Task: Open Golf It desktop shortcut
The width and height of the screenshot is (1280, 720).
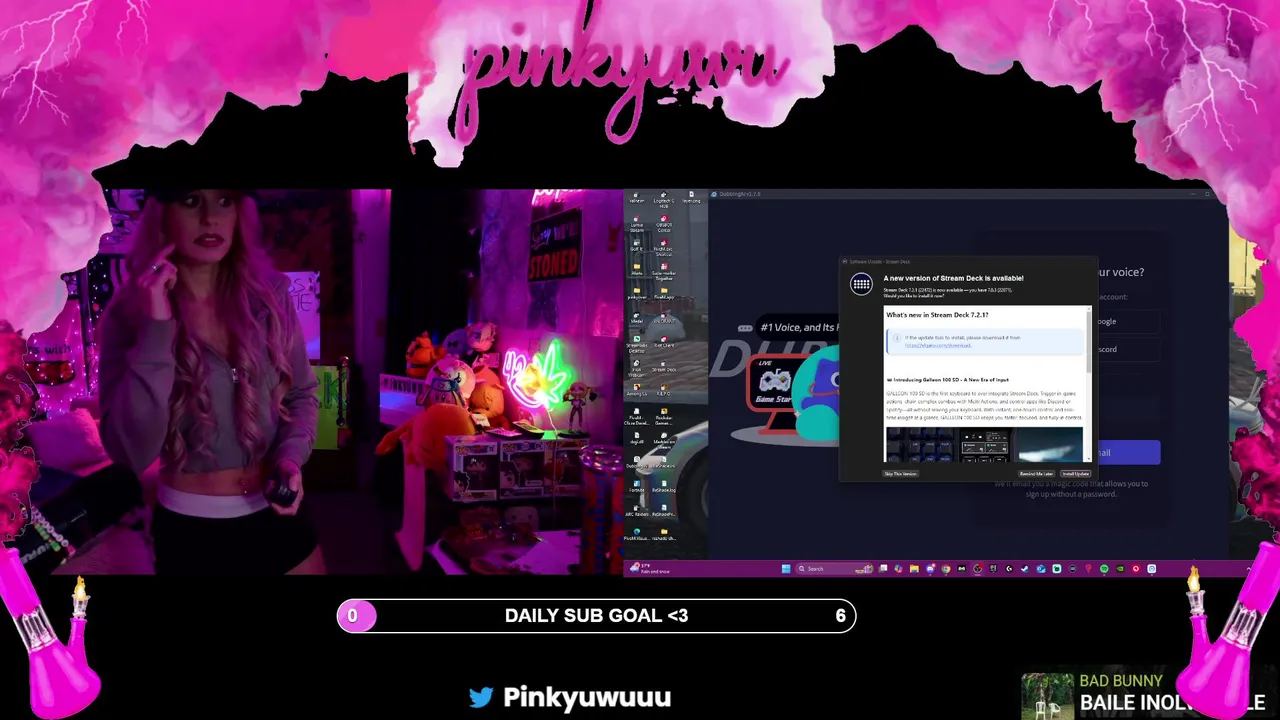Action: coord(636,246)
